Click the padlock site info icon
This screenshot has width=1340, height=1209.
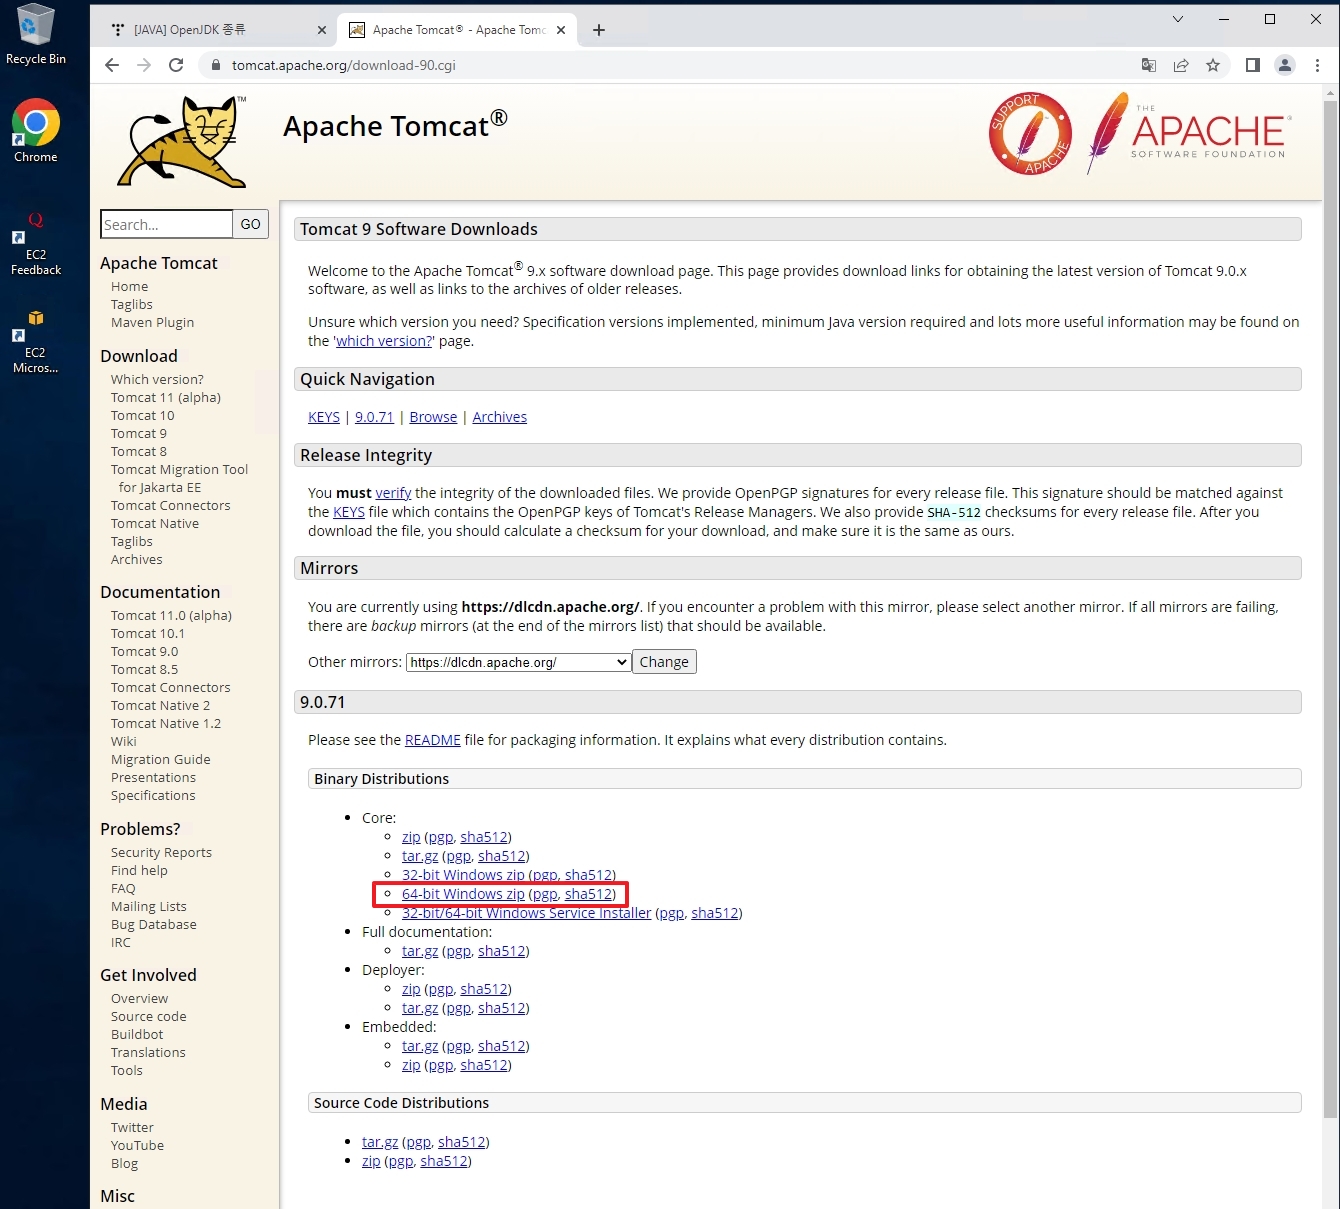pos(215,65)
